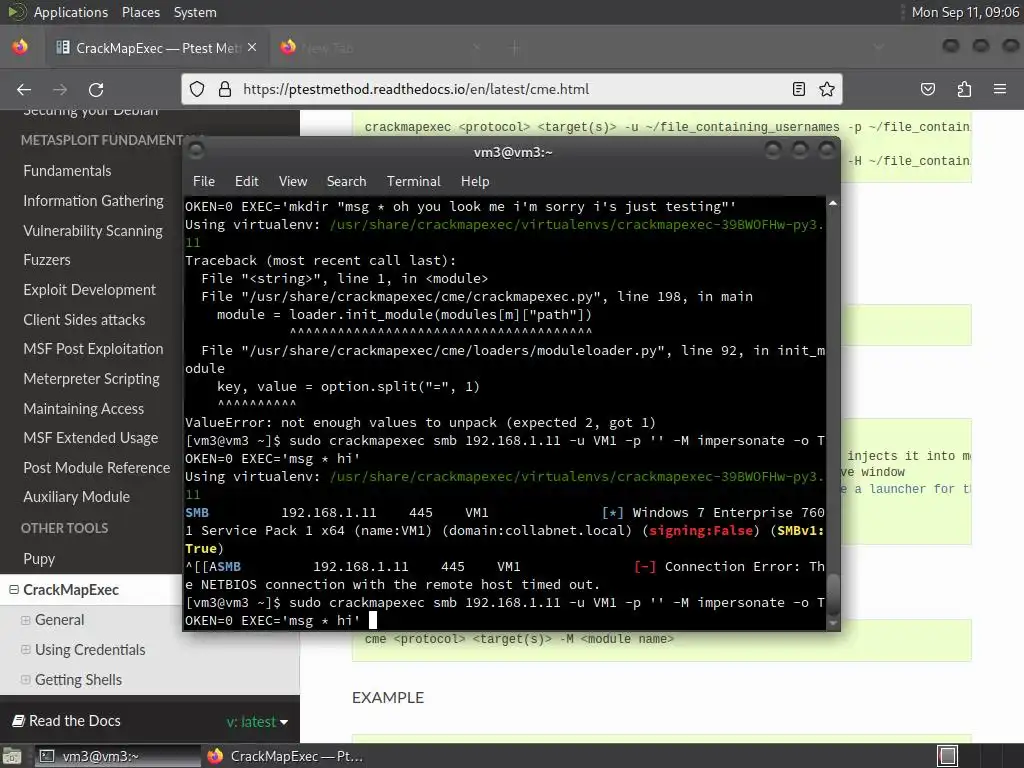Viewport: 1024px width, 768px height.
Task: Click the Read the Docs book icon
Action: [x=18, y=720]
